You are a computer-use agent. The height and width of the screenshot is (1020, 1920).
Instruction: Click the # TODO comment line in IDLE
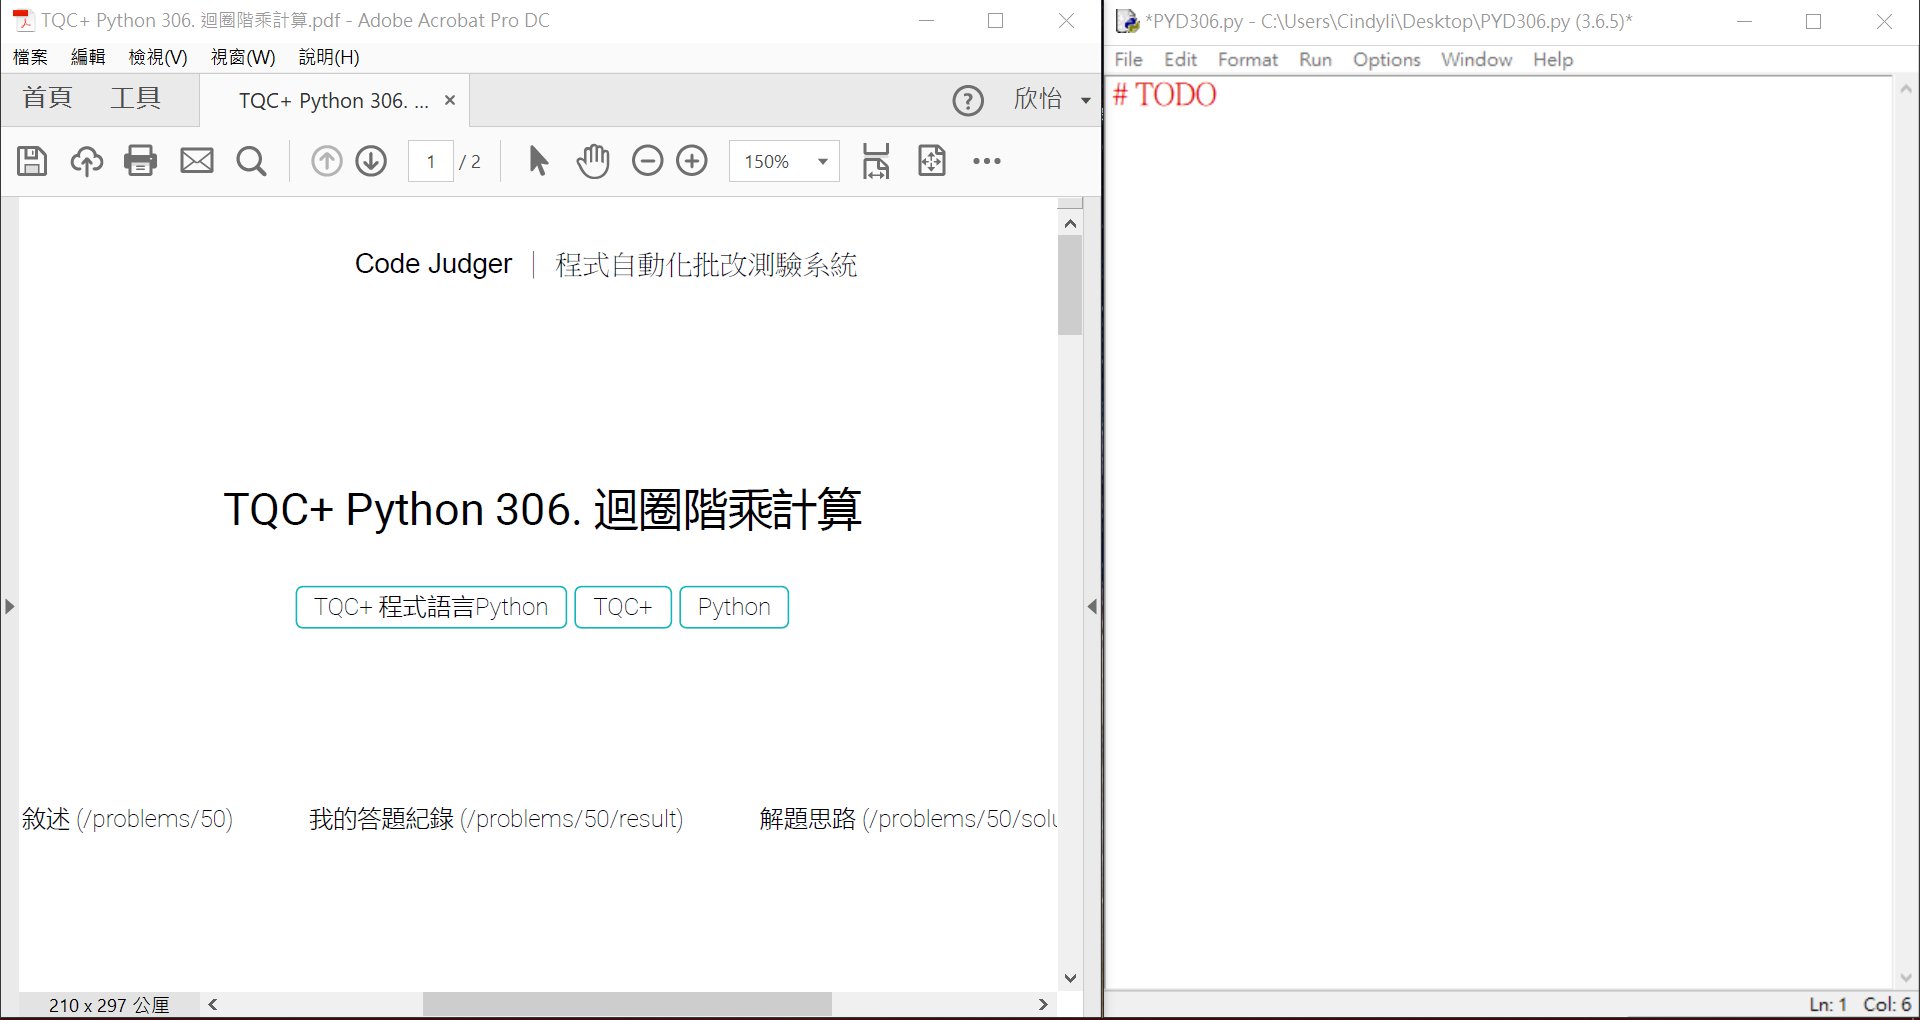1165,95
